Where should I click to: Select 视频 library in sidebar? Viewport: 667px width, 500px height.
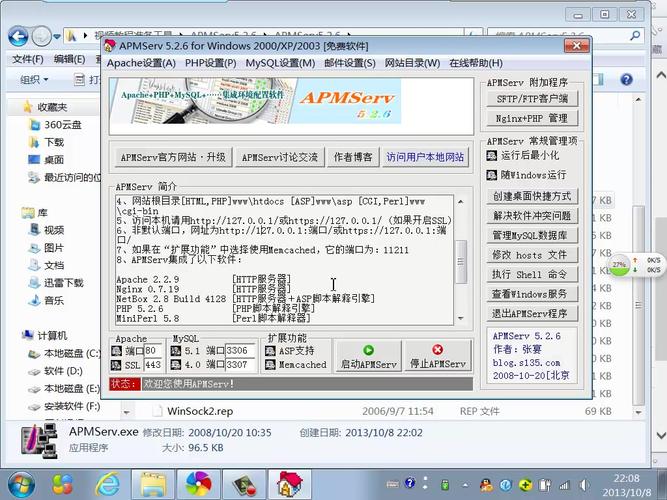(46, 230)
